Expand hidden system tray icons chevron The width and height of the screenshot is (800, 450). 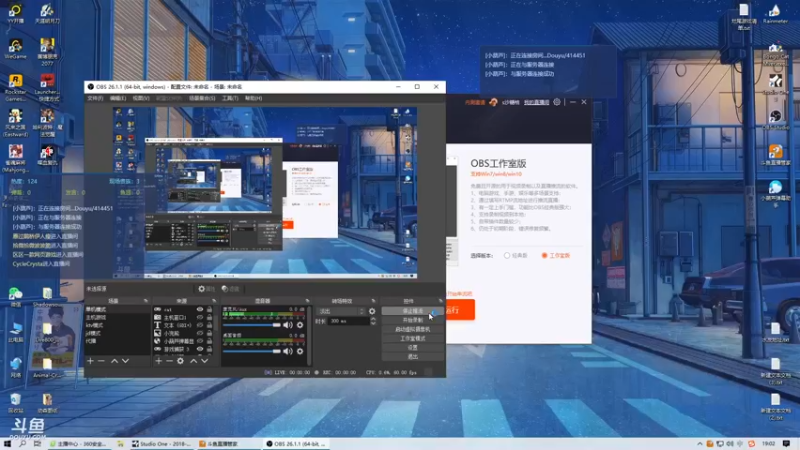click(699, 444)
